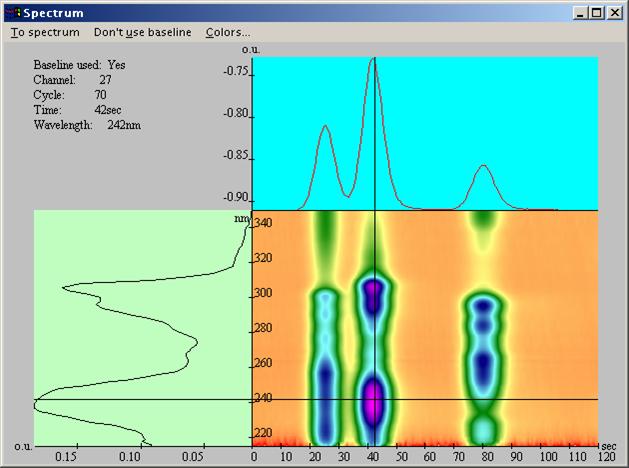
Task: Click the -0.80 o.u. axis label
Action: point(237,113)
